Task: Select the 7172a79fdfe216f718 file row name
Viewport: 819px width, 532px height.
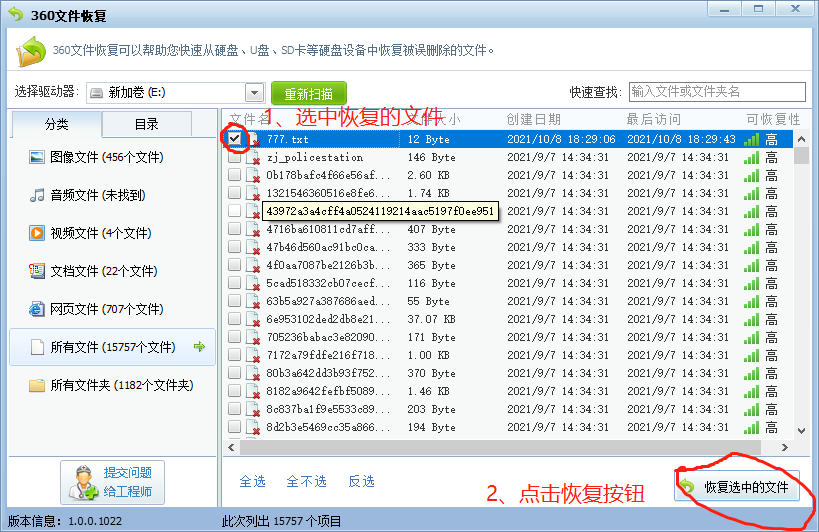Action: [x=329, y=355]
